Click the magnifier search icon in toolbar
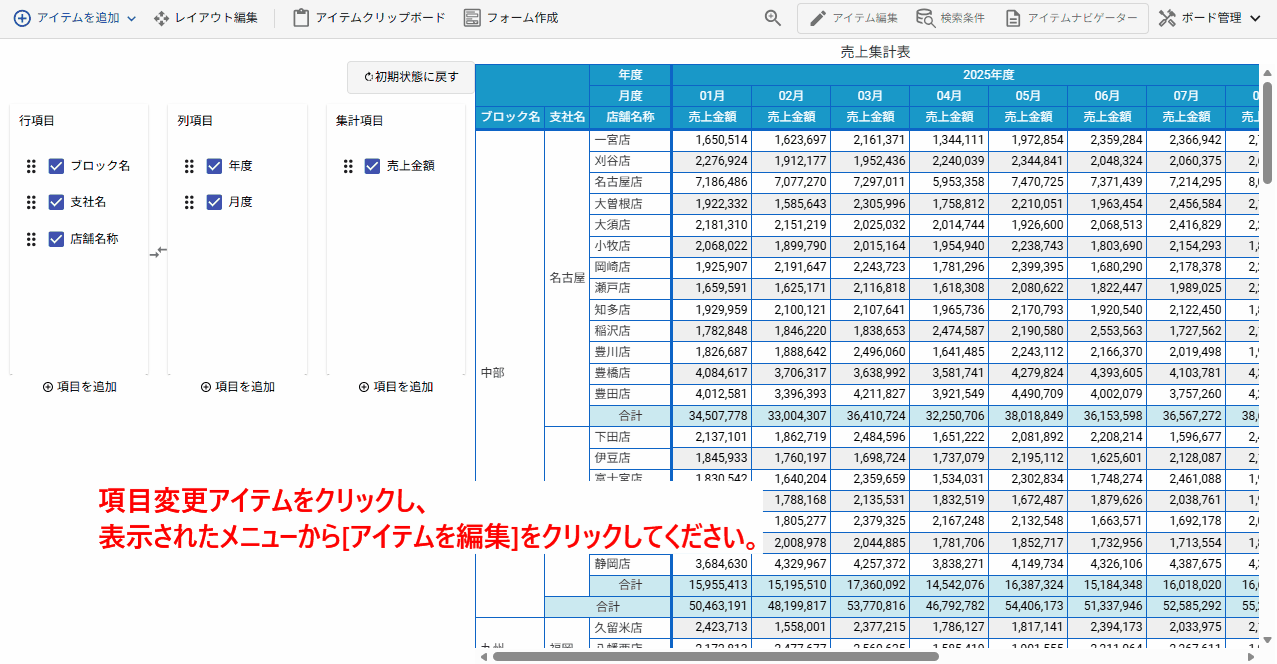The height and width of the screenshot is (664, 1277). click(x=772, y=18)
